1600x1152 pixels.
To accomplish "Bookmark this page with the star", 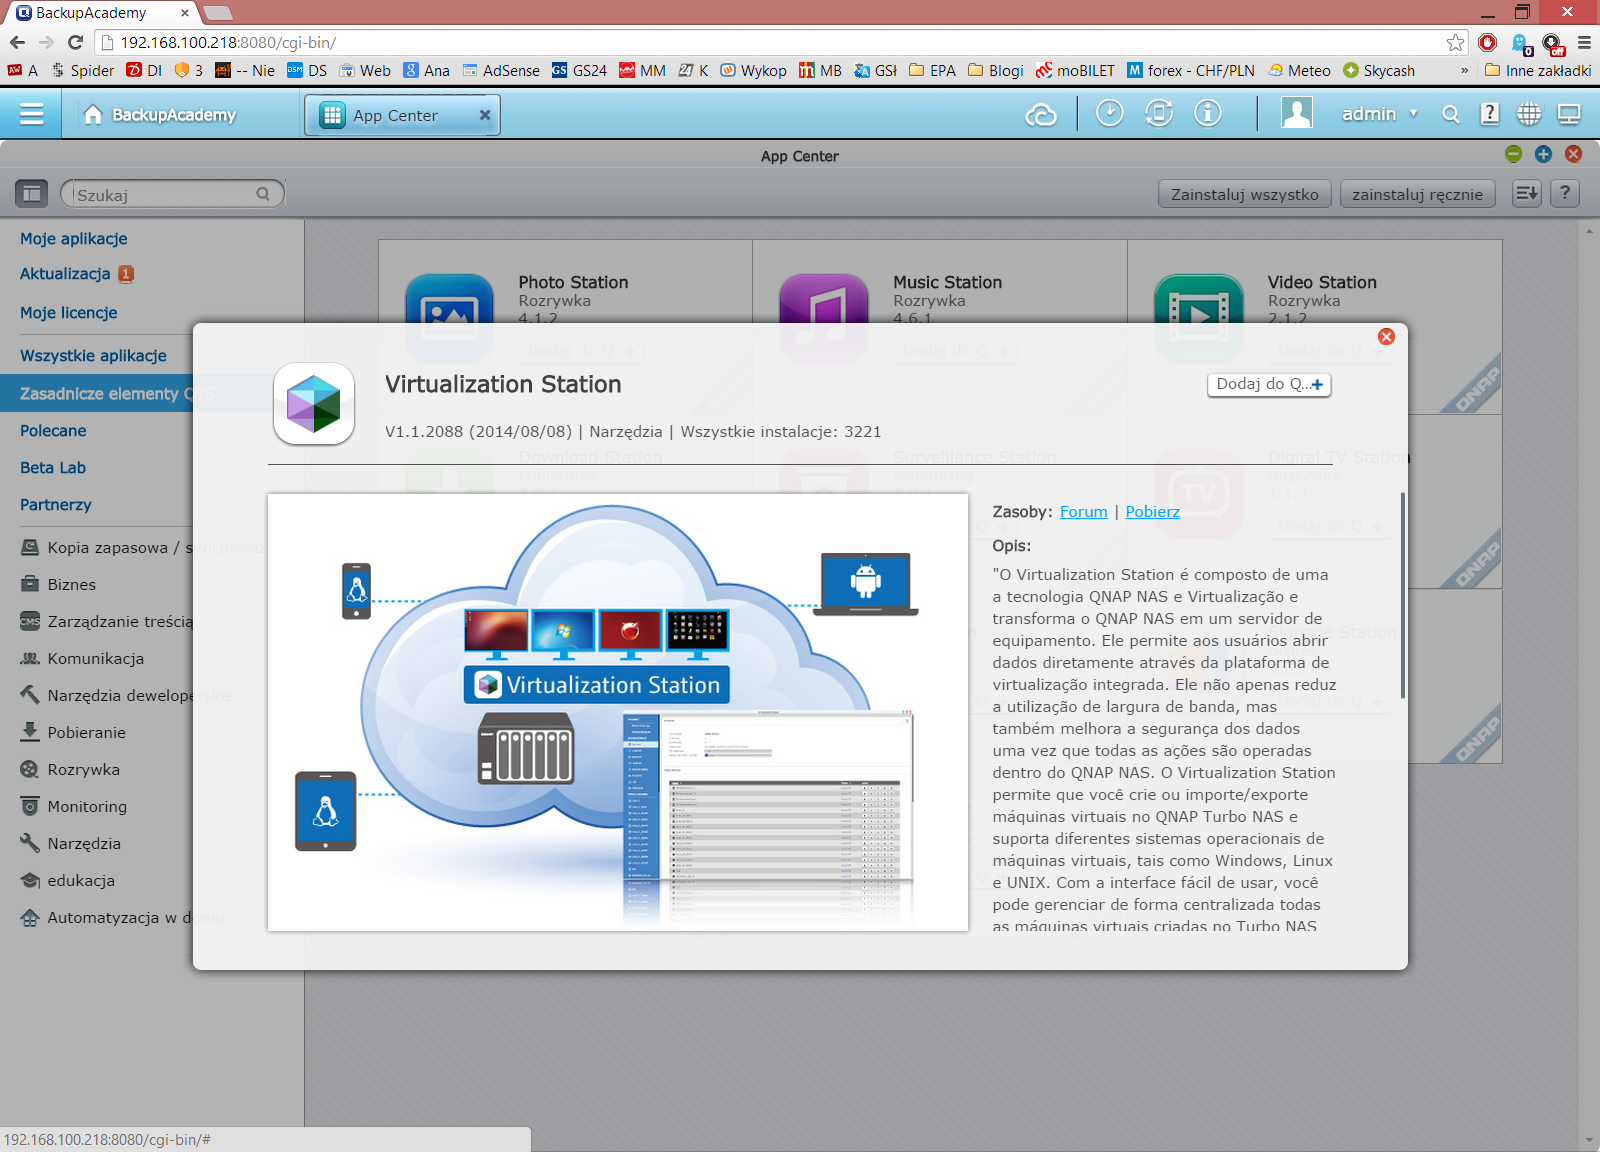I will pyautogui.click(x=1456, y=42).
